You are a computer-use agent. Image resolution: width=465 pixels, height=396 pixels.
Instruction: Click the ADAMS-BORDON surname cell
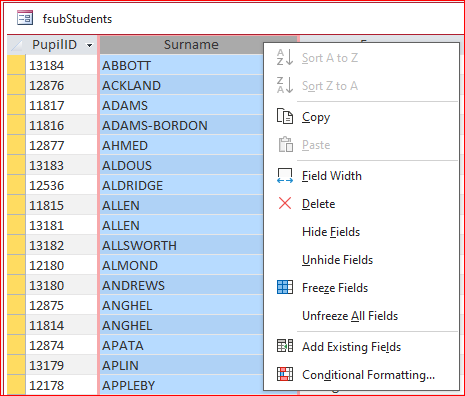(182, 125)
